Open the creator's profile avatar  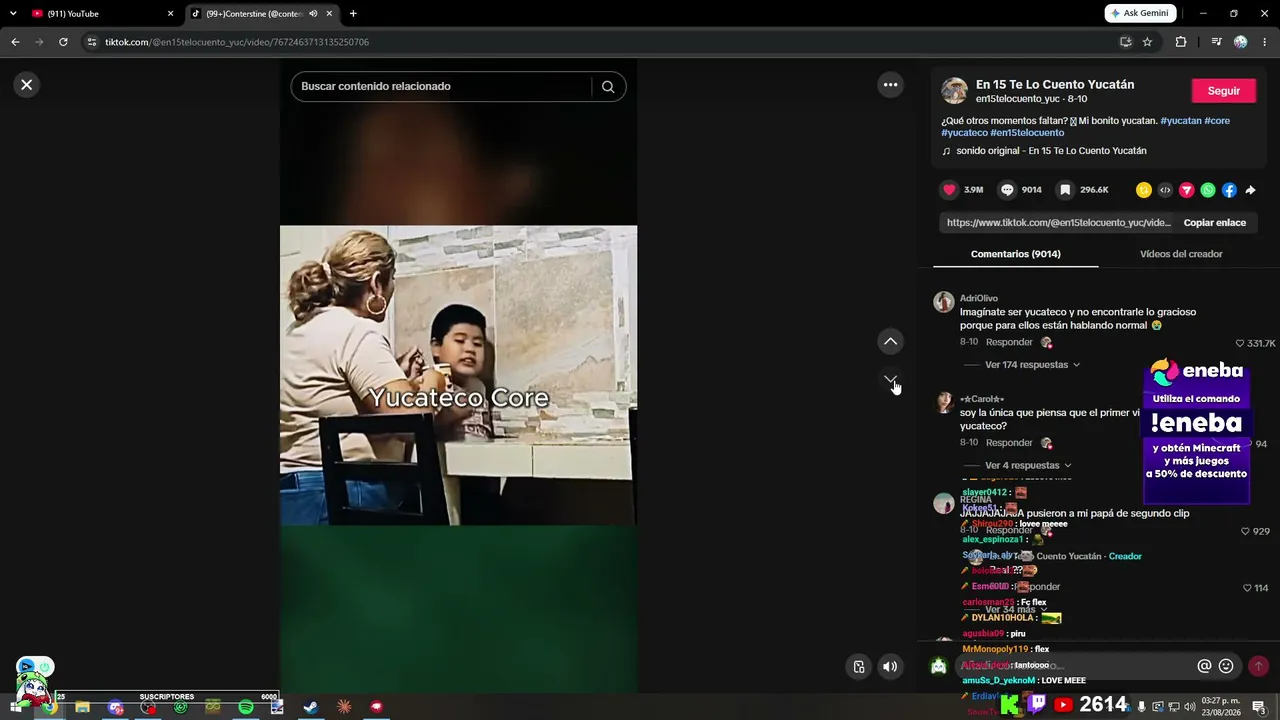click(x=954, y=91)
